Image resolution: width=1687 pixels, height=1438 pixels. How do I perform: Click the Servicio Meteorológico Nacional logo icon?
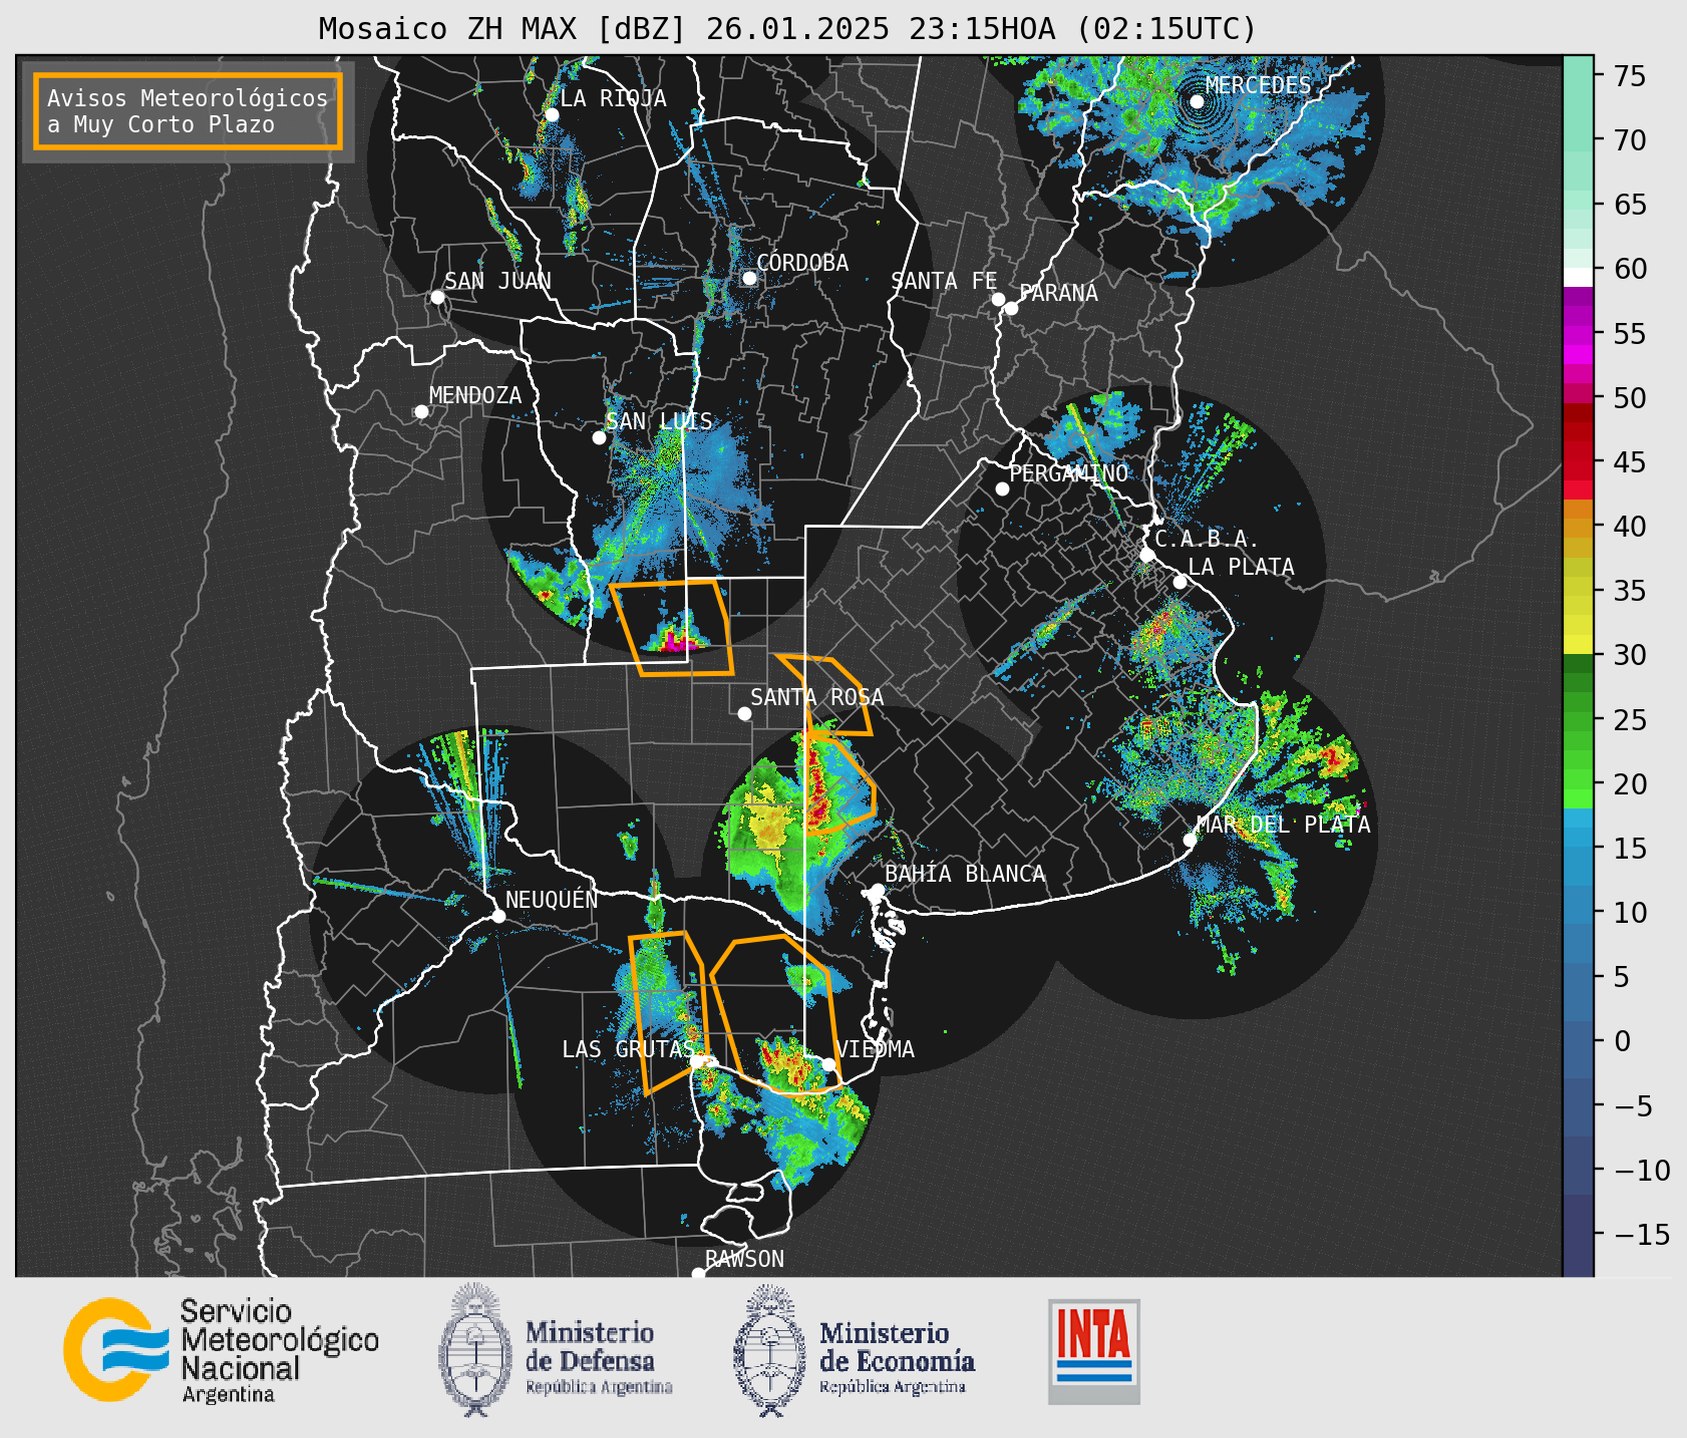(x=116, y=1350)
